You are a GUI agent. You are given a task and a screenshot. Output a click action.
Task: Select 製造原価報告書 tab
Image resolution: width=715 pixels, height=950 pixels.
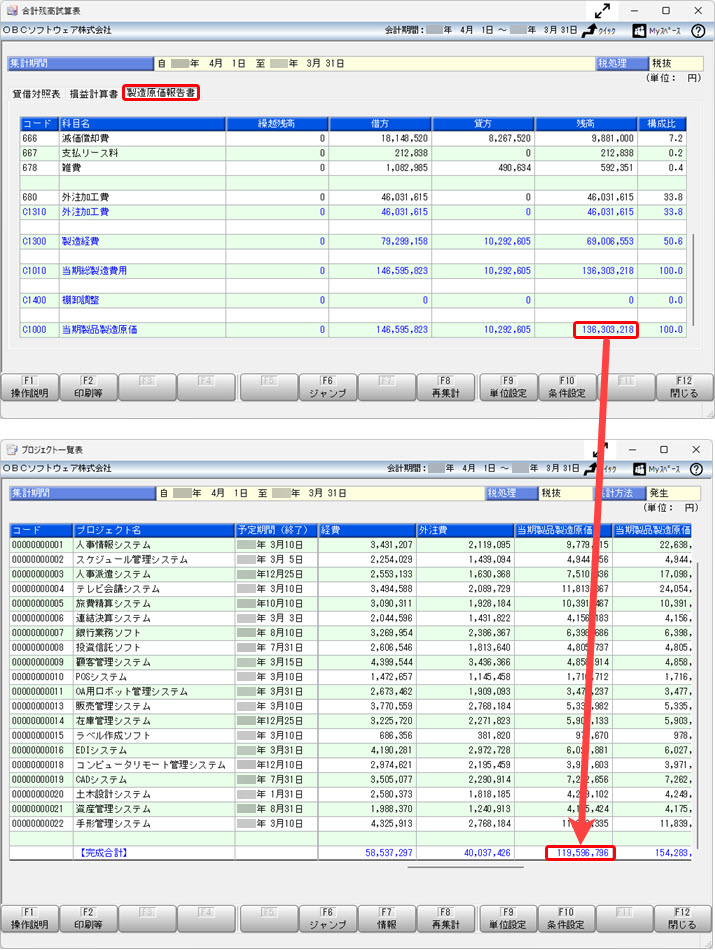pyautogui.click(x=161, y=93)
